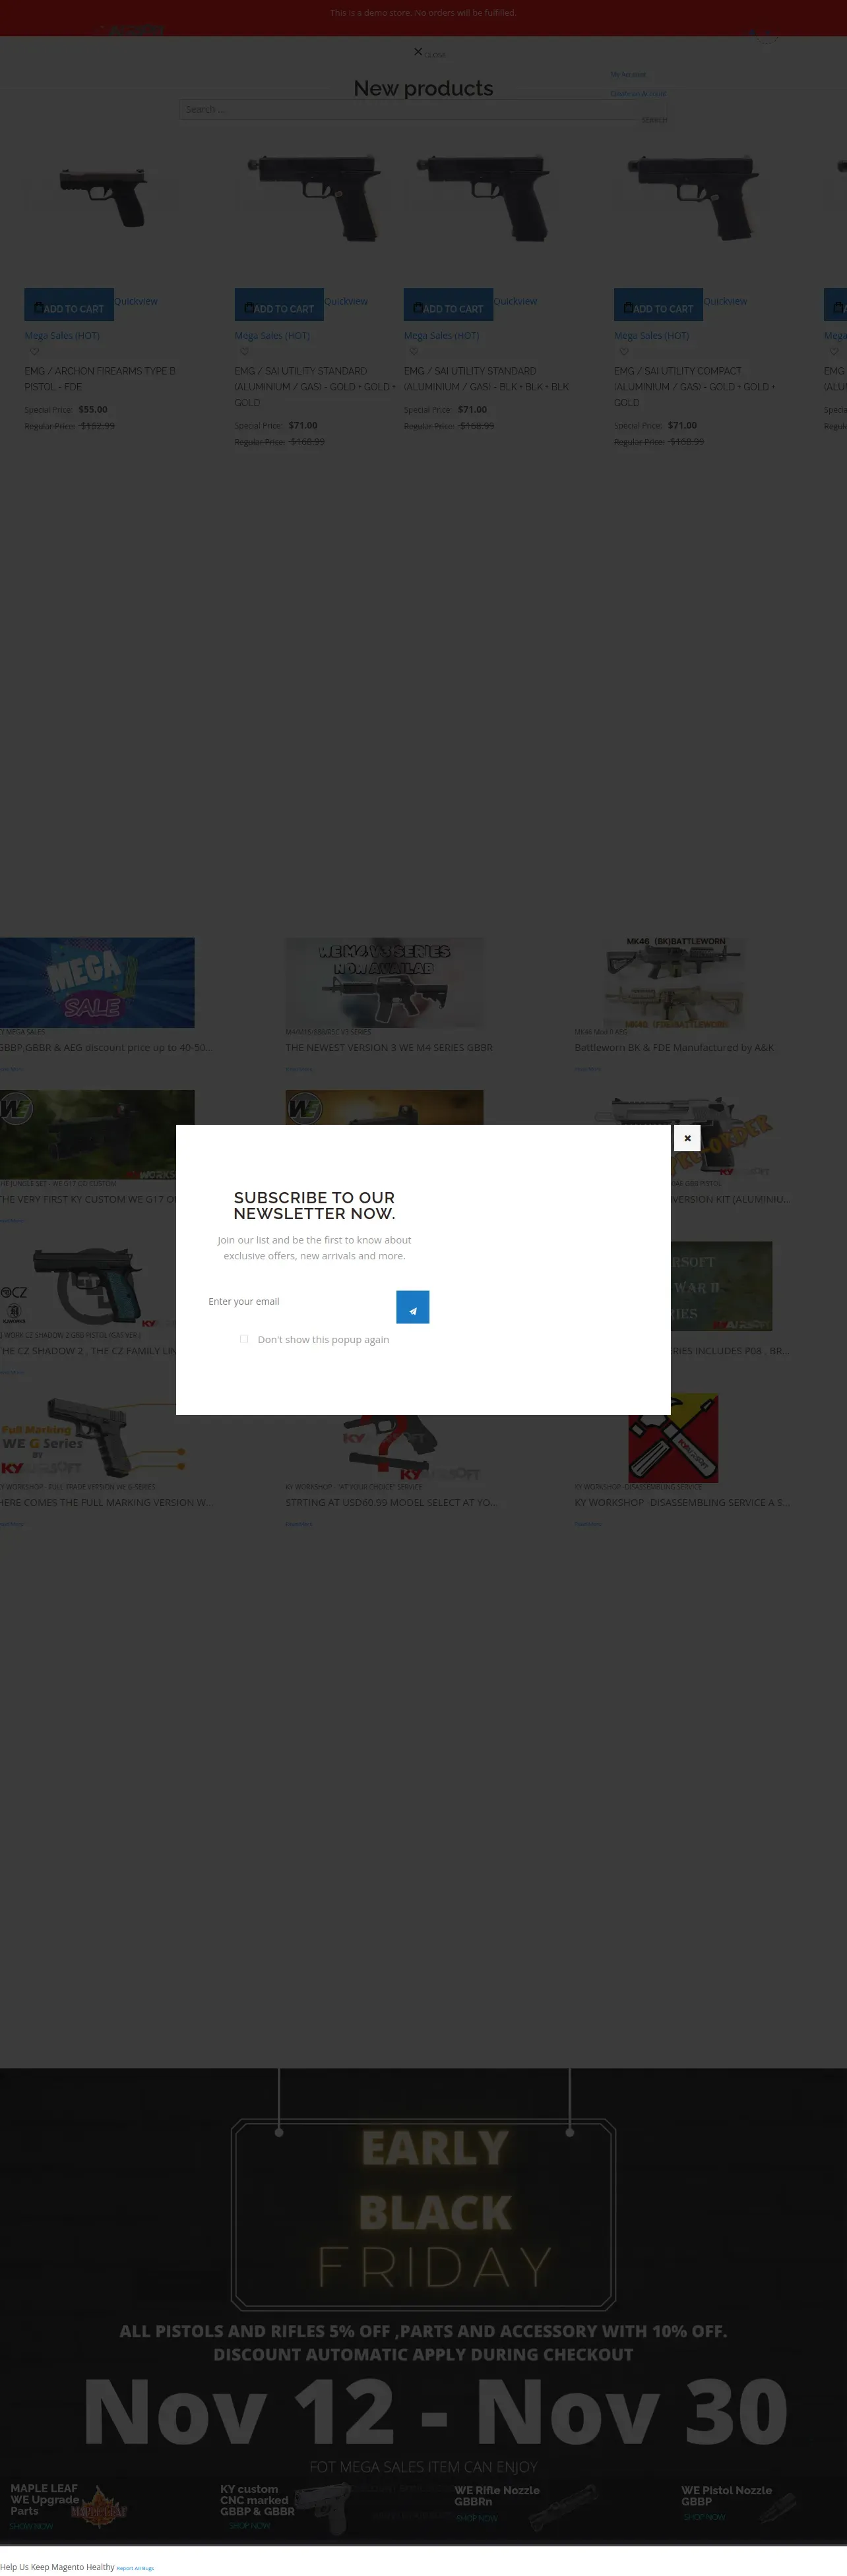Add SAI Utility Standard BLK pistol to cart
The width and height of the screenshot is (847, 2576).
pos(448,305)
